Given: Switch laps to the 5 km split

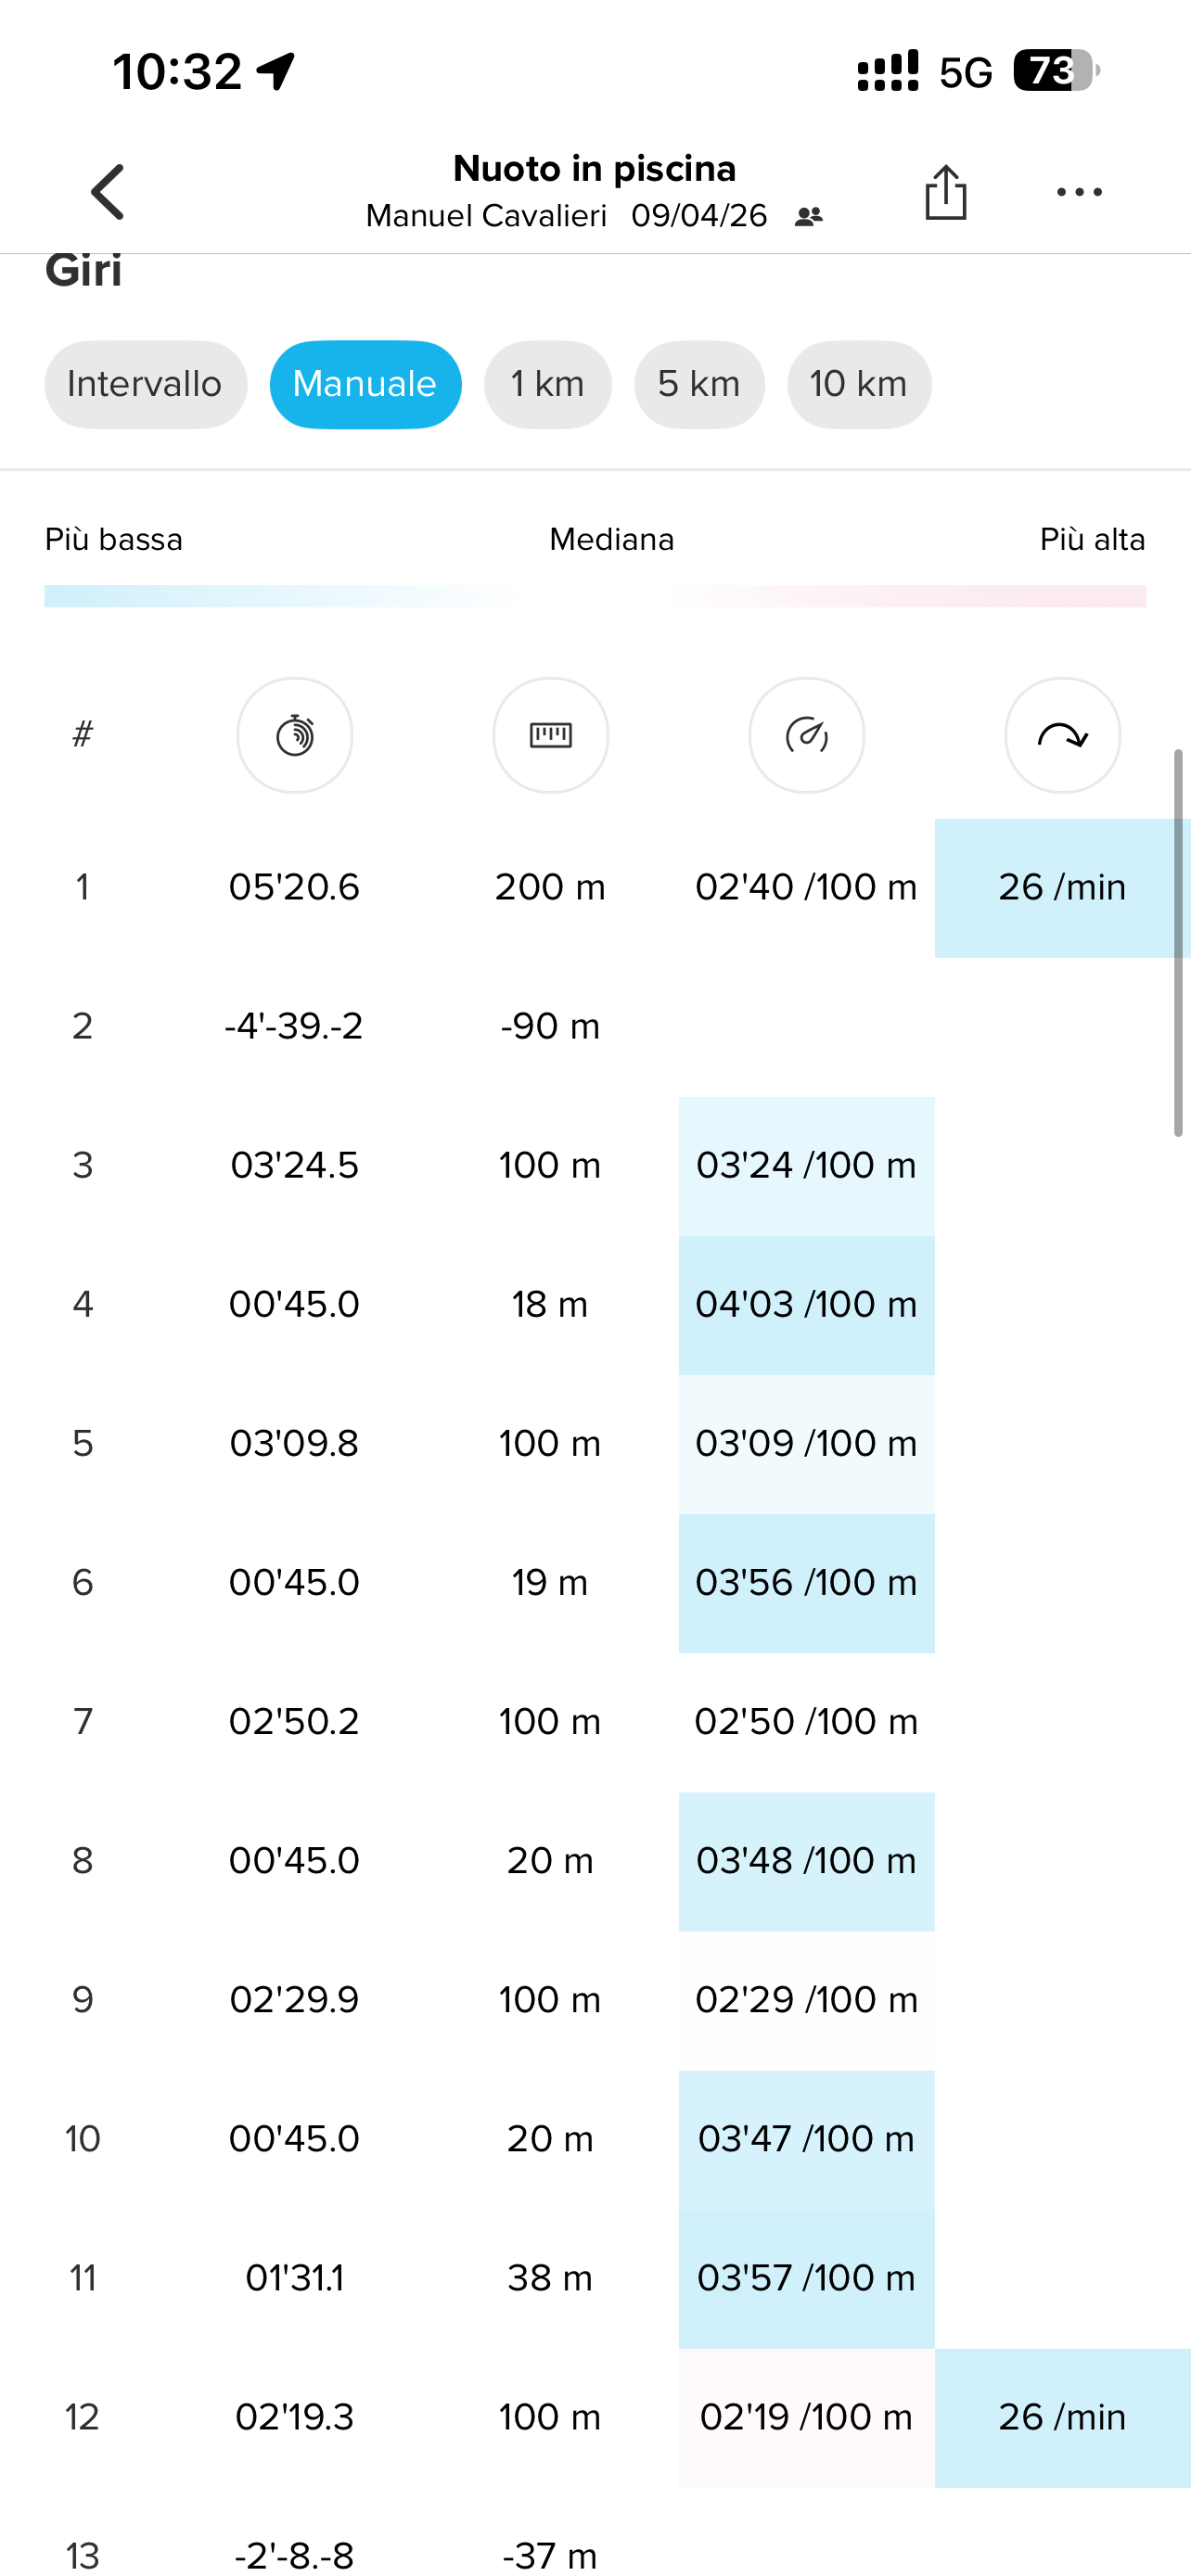Looking at the screenshot, I should click(699, 385).
